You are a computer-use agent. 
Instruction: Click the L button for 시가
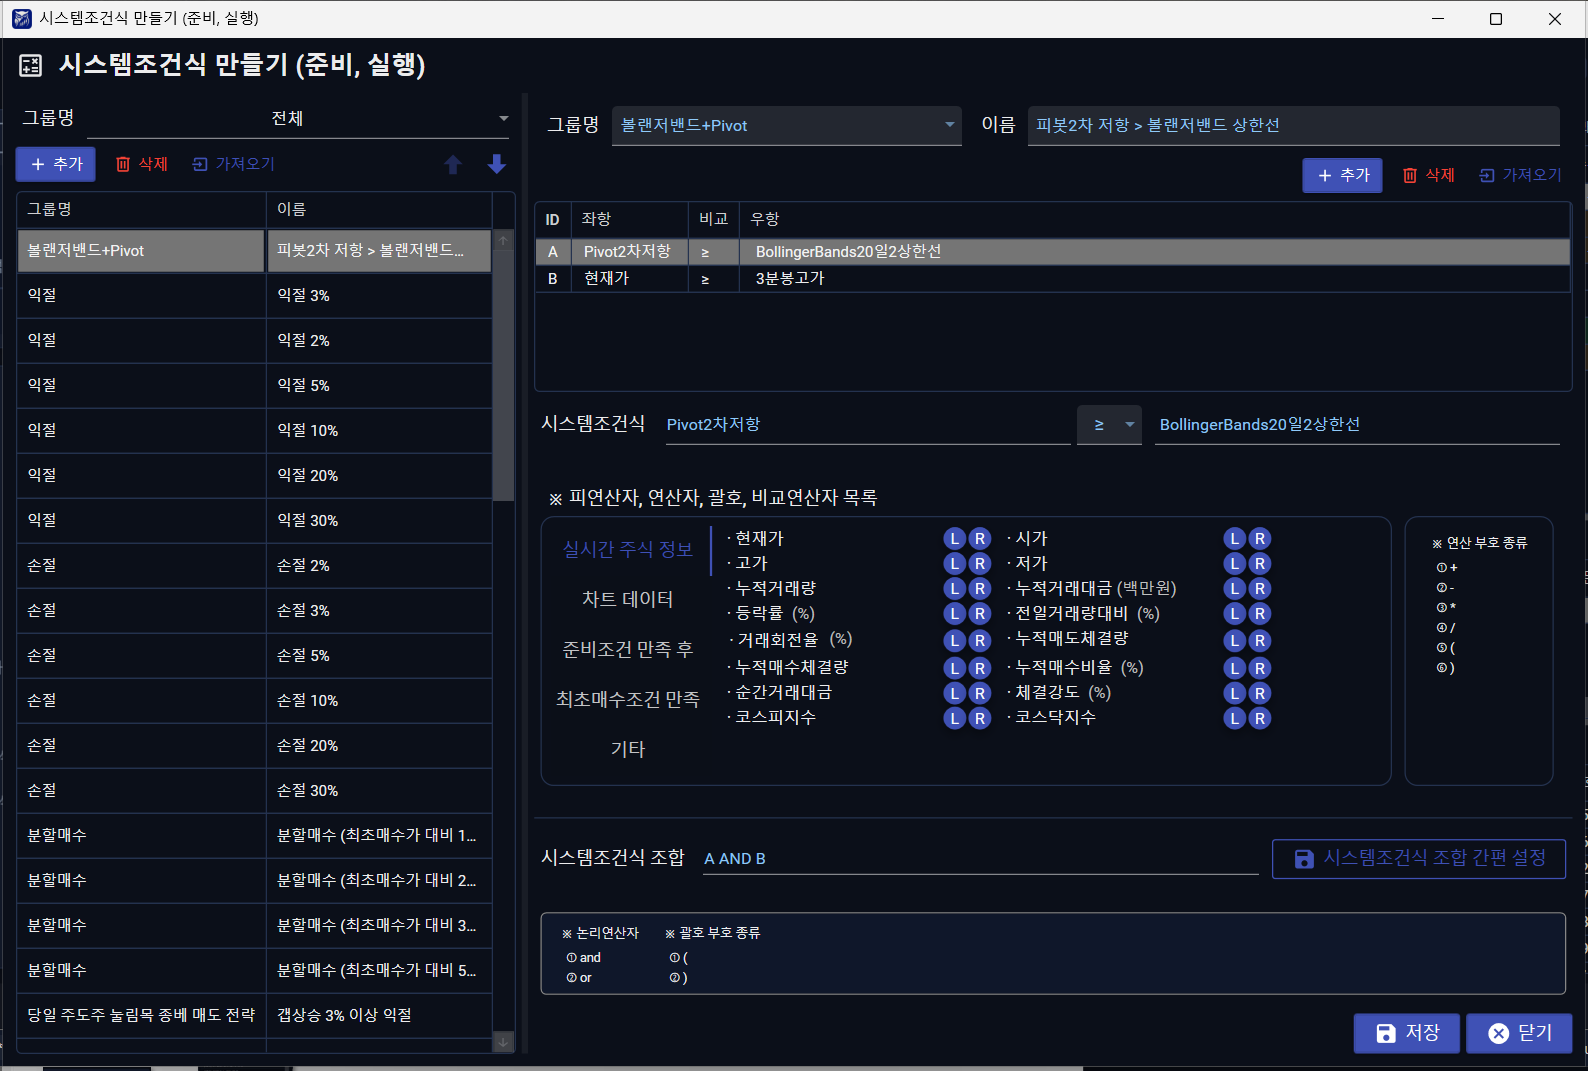(x=1235, y=539)
